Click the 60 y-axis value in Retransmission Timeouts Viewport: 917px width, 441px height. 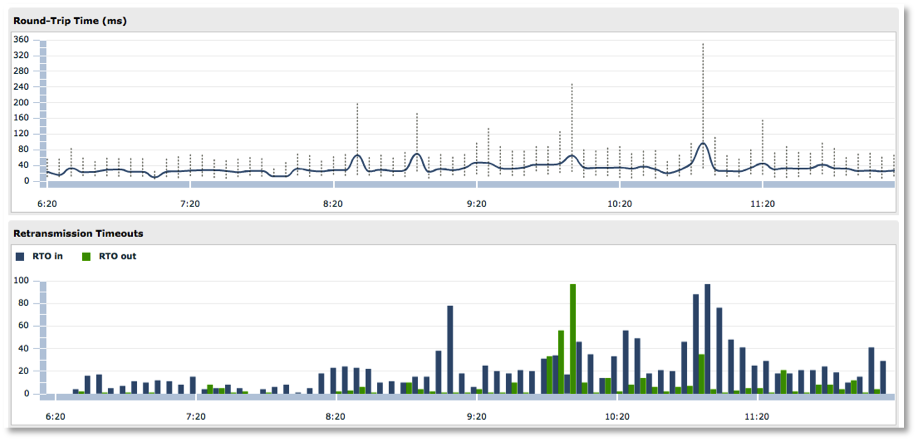[x=25, y=326]
